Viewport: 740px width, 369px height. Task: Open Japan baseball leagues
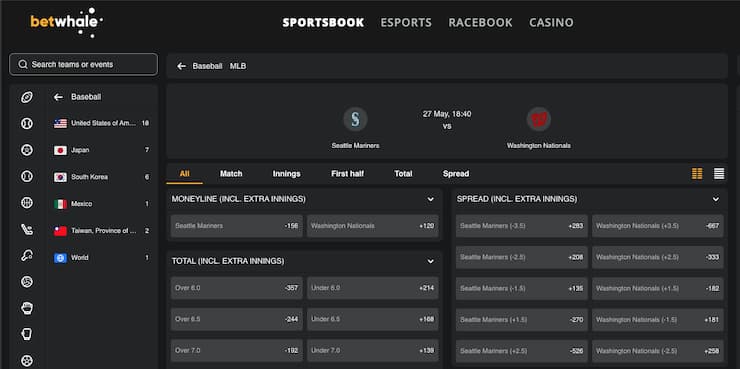[102, 151]
